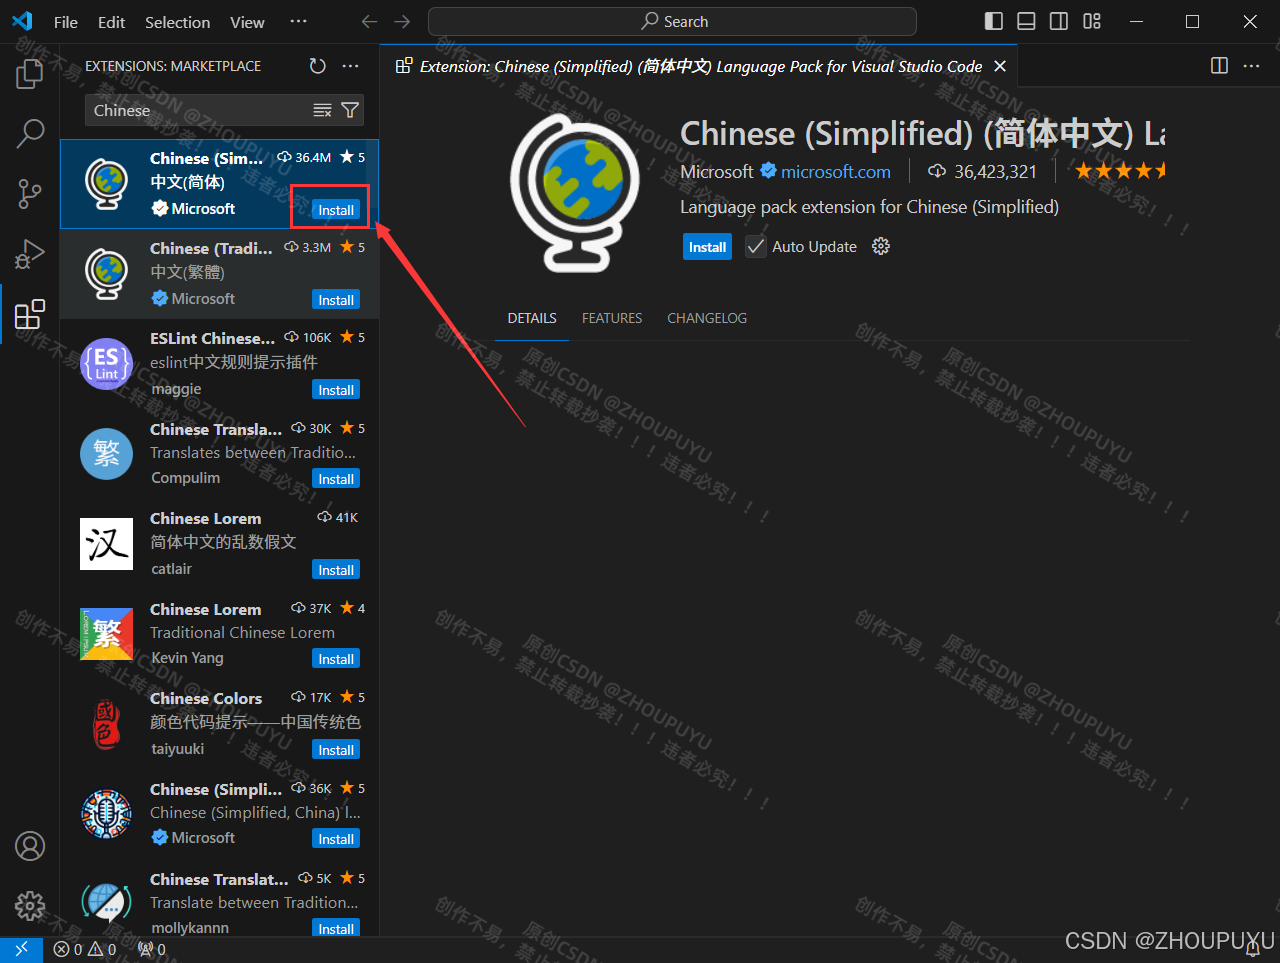
Task: Open the View menu
Action: (x=247, y=22)
